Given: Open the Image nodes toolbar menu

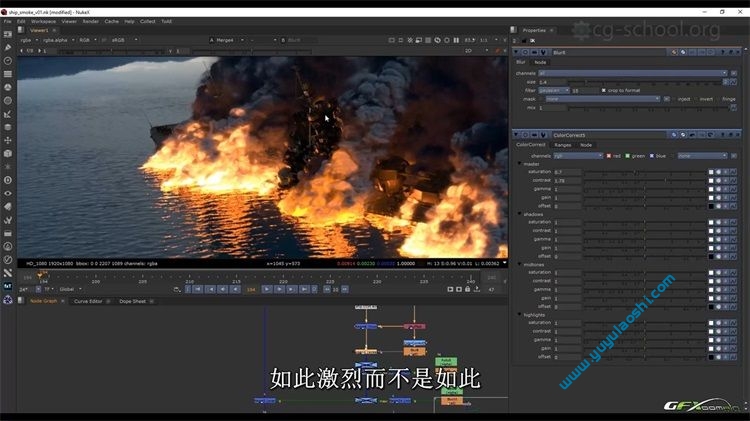Looking at the screenshot, I should [8, 34].
